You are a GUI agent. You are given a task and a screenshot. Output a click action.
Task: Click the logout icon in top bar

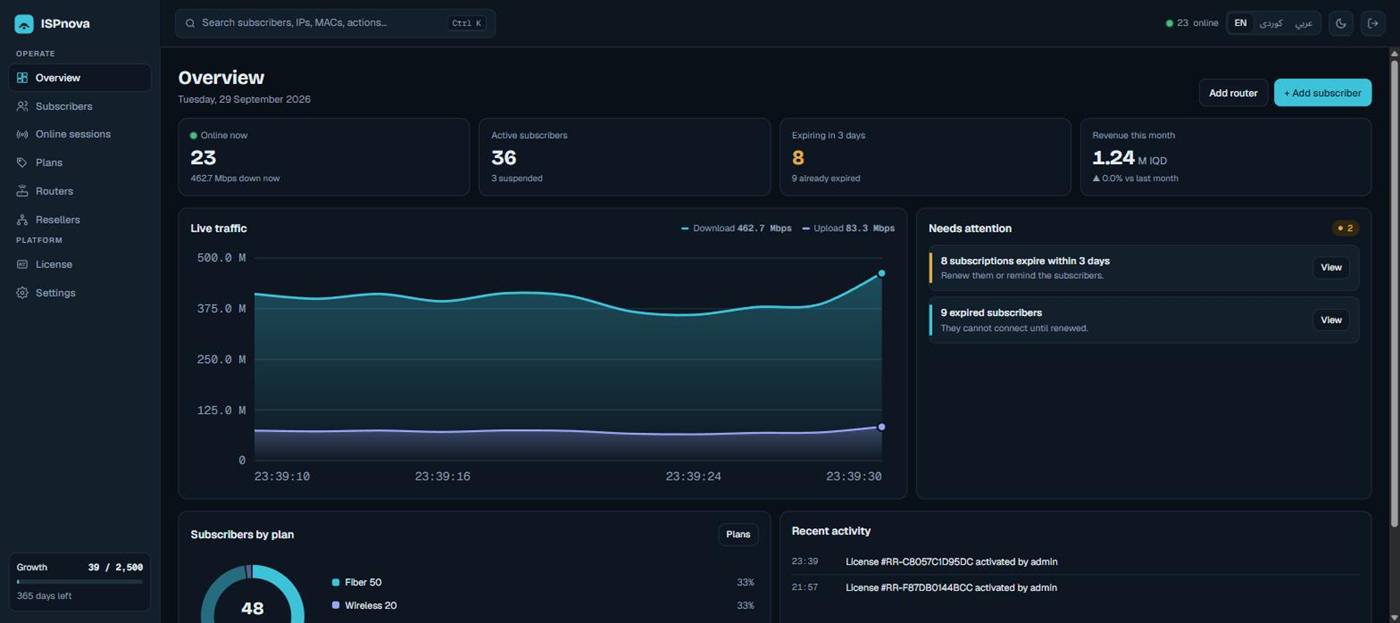click(1373, 23)
